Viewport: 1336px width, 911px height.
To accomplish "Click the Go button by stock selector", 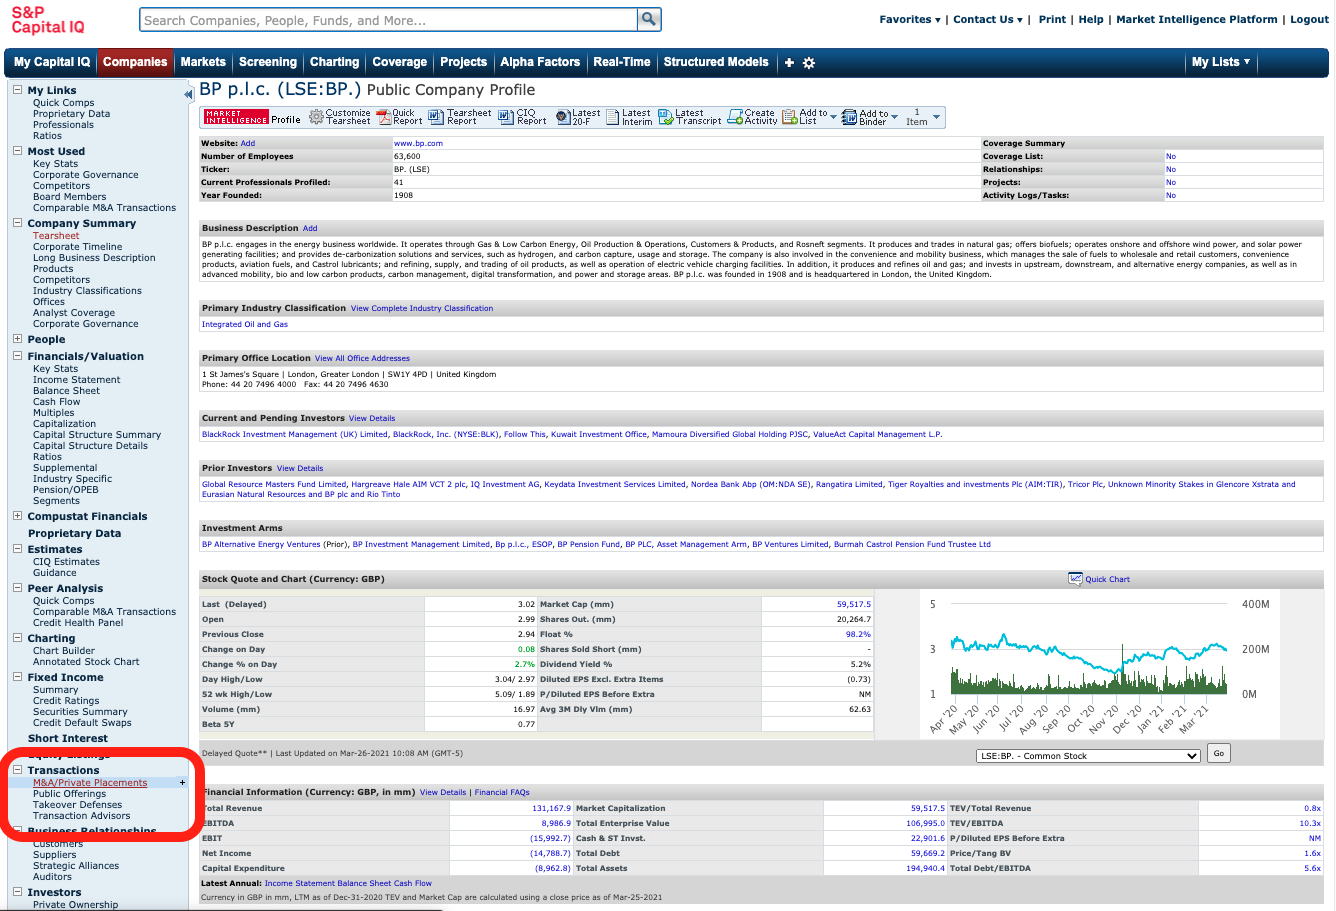I will pos(1218,754).
